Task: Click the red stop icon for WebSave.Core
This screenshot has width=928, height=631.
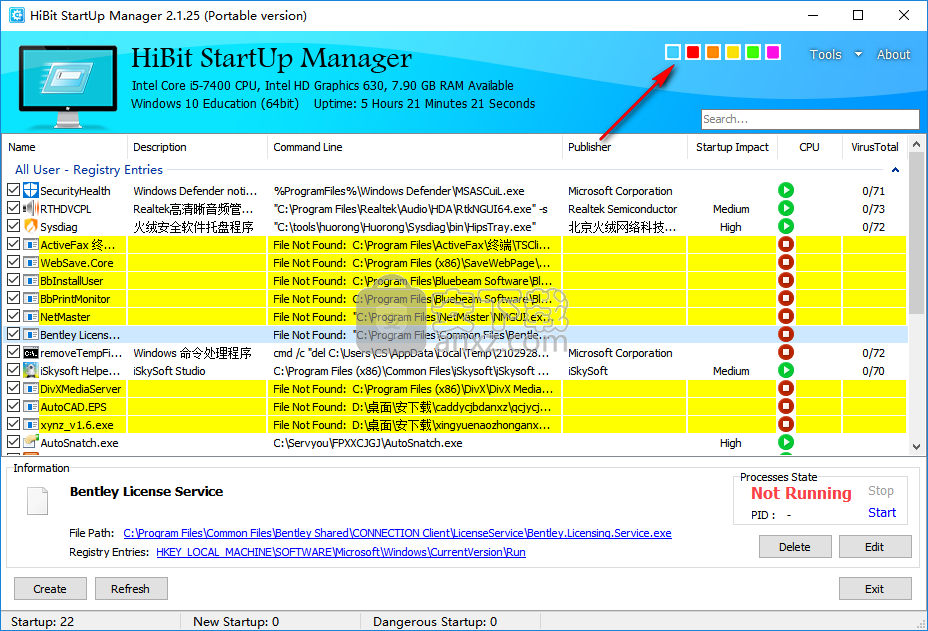Action: tap(785, 262)
